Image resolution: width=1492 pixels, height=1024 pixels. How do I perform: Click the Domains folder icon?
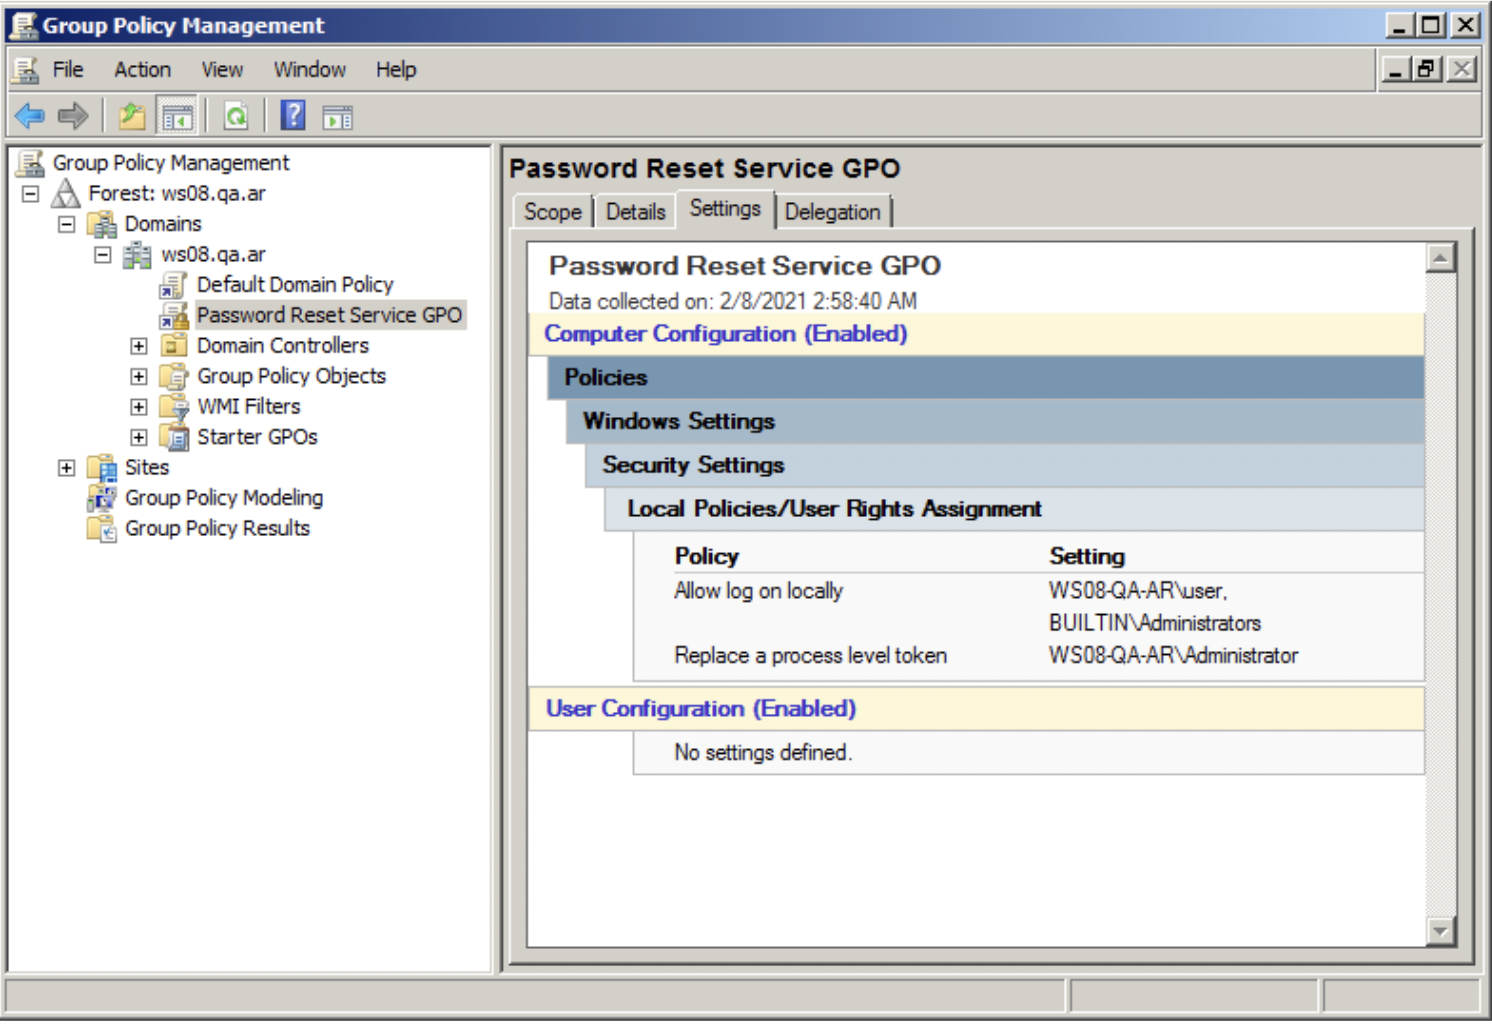pos(102,224)
